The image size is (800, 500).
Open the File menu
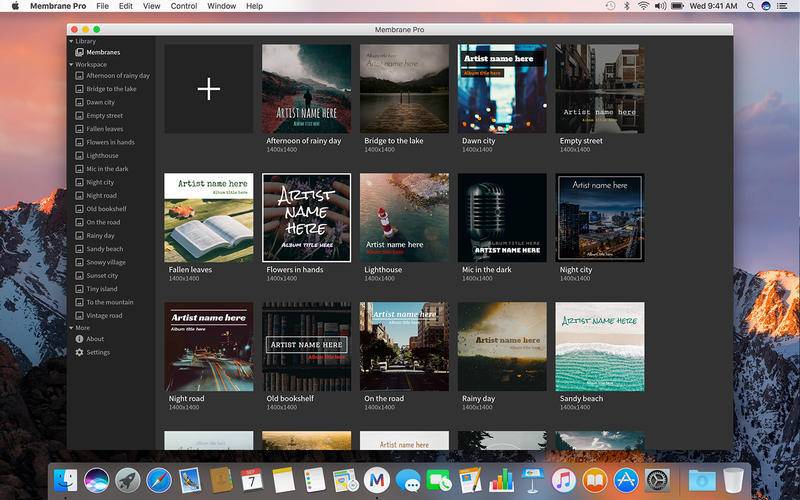(102, 6)
